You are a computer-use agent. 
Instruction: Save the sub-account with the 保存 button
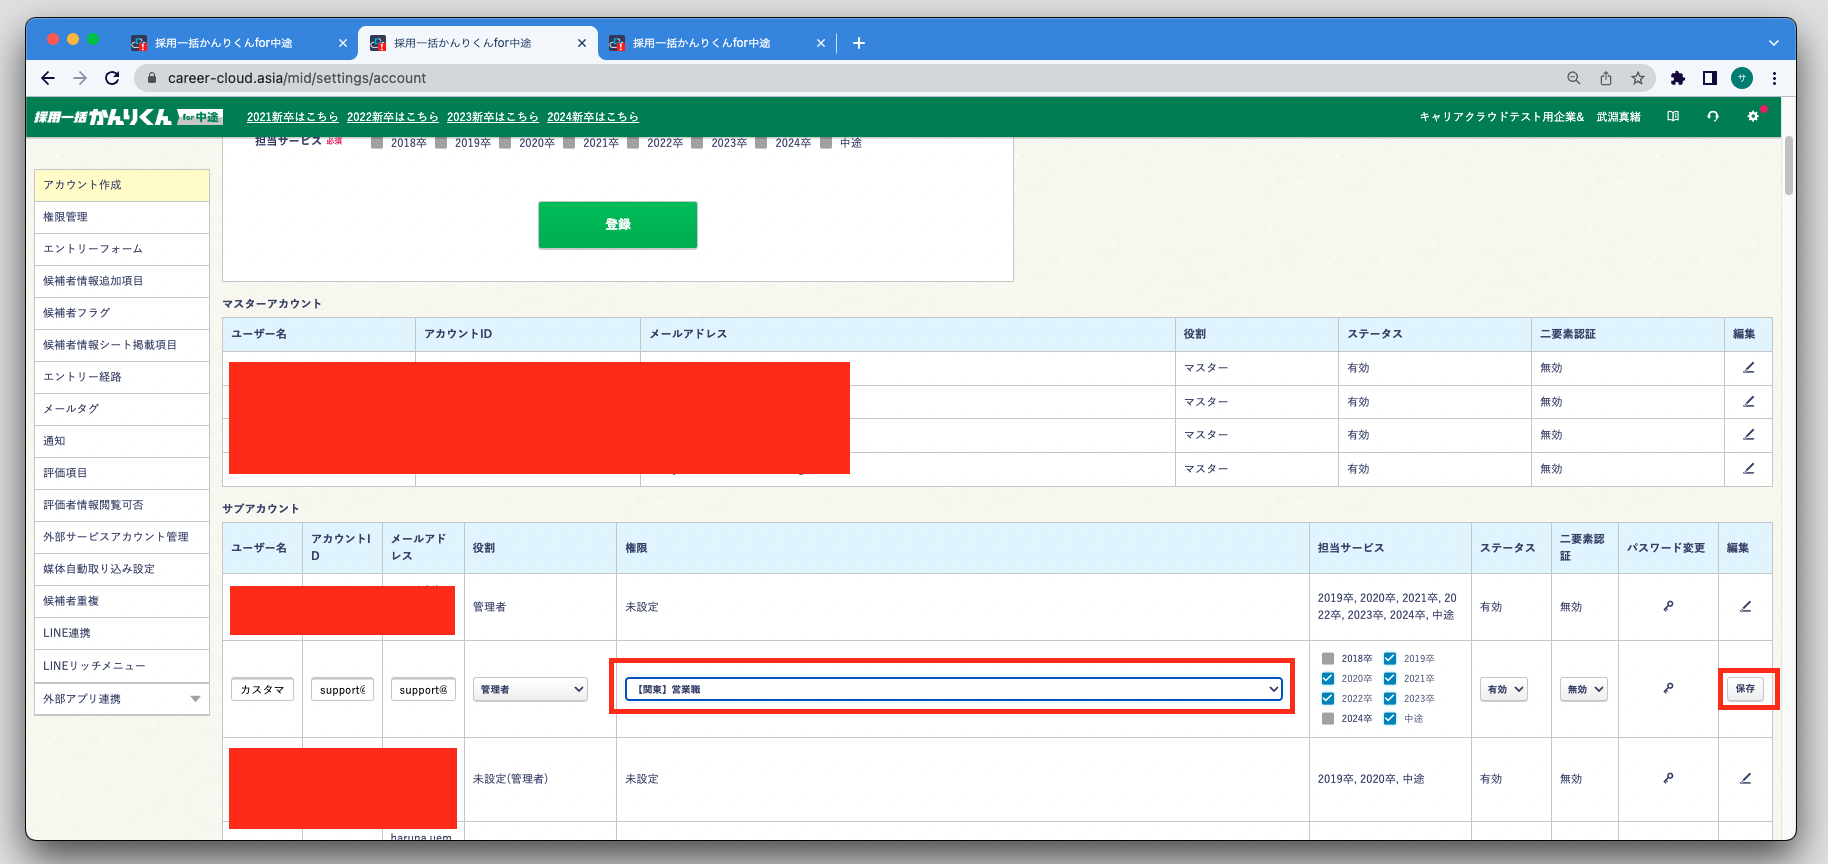tap(1745, 689)
